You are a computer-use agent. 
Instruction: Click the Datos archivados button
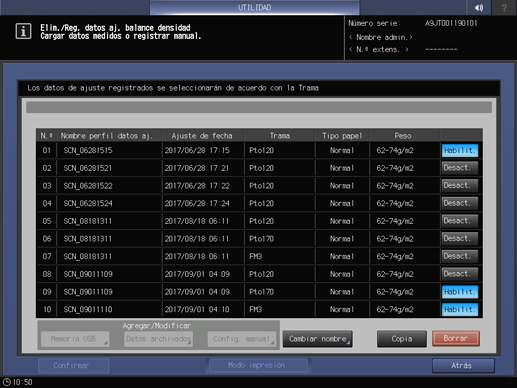click(158, 339)
